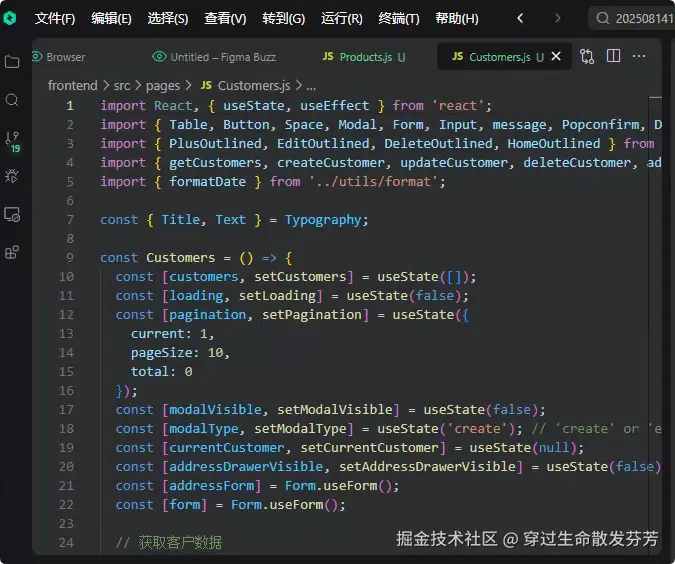675x564 pixels.
Task: Open the Search icon in activity bar
Action: (x=12, y=100)
